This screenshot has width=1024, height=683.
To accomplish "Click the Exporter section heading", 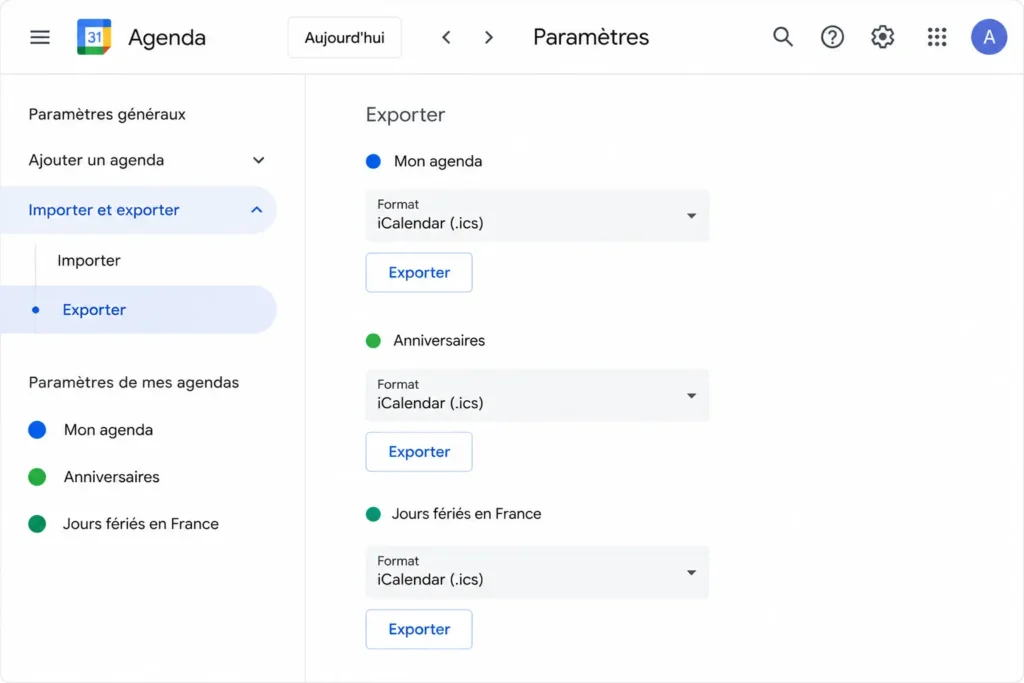I will 405,115.
